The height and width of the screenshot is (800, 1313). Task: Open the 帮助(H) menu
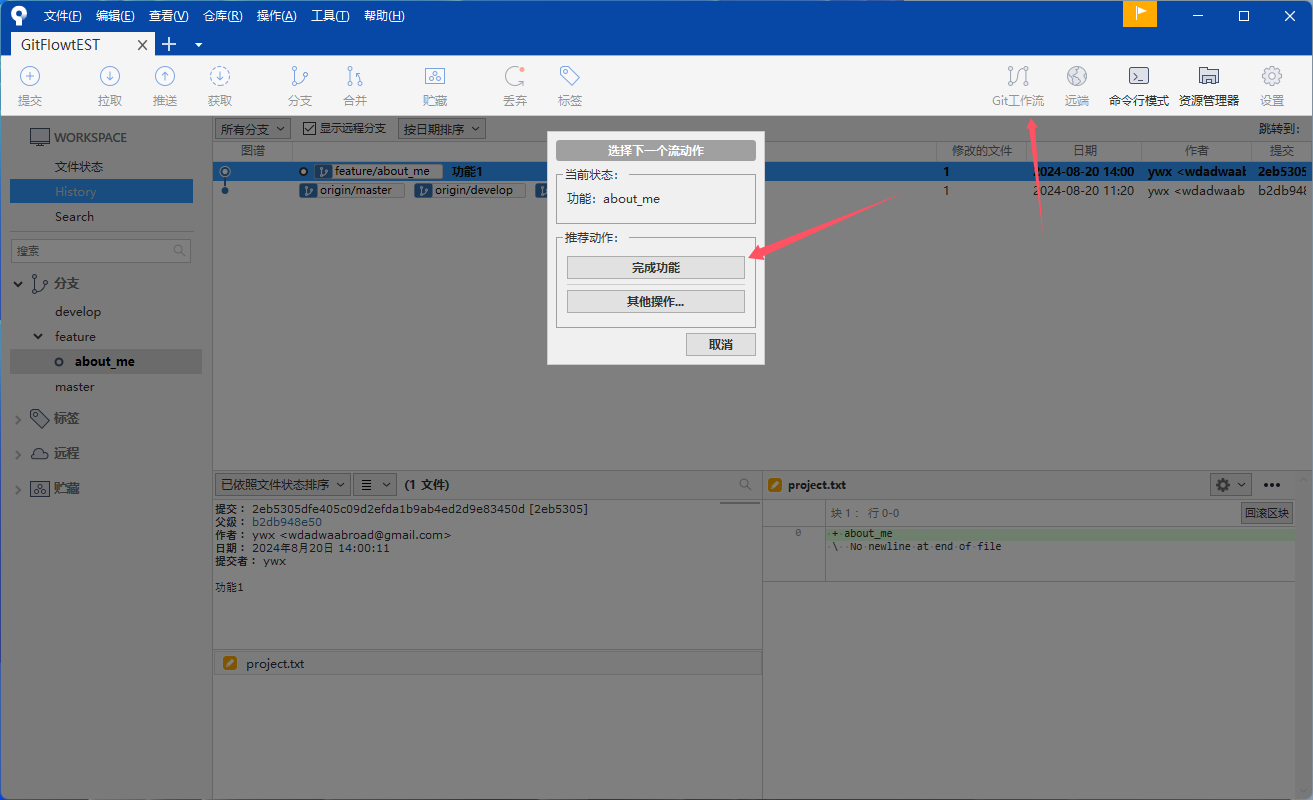[384, 16]
